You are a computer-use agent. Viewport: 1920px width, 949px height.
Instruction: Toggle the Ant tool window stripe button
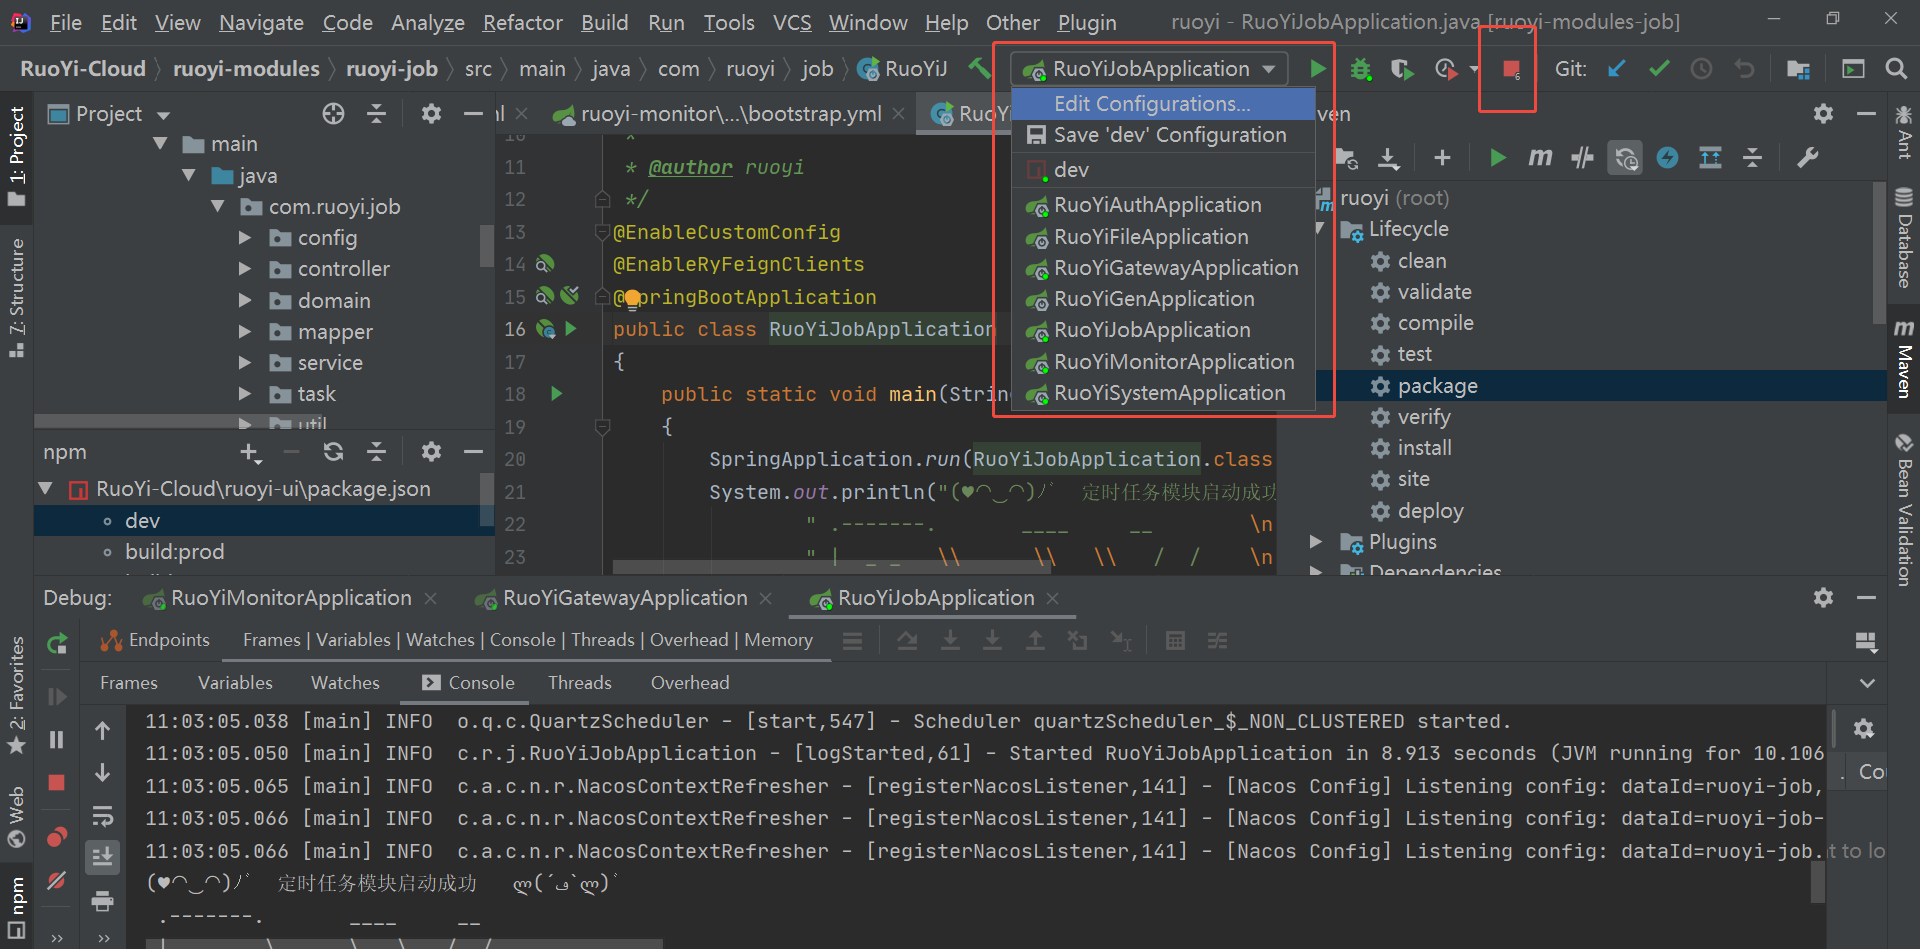(x=1903, y=132)
